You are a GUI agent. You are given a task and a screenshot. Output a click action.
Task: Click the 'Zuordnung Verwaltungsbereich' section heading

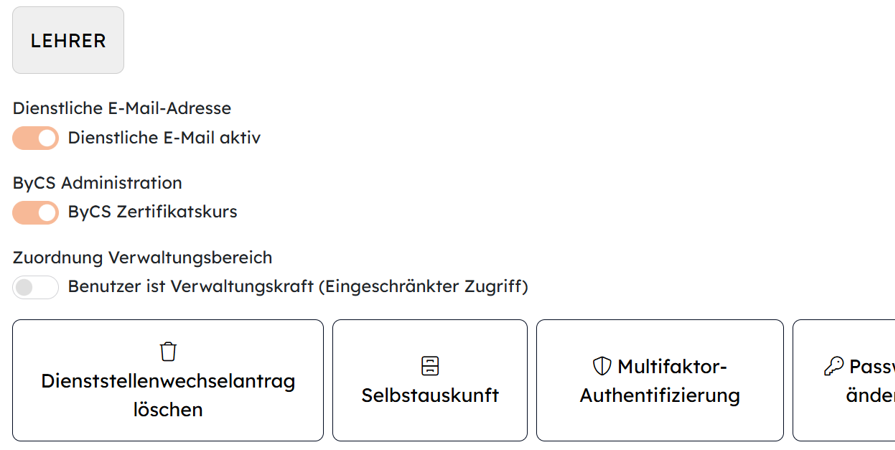pos(142,258)
